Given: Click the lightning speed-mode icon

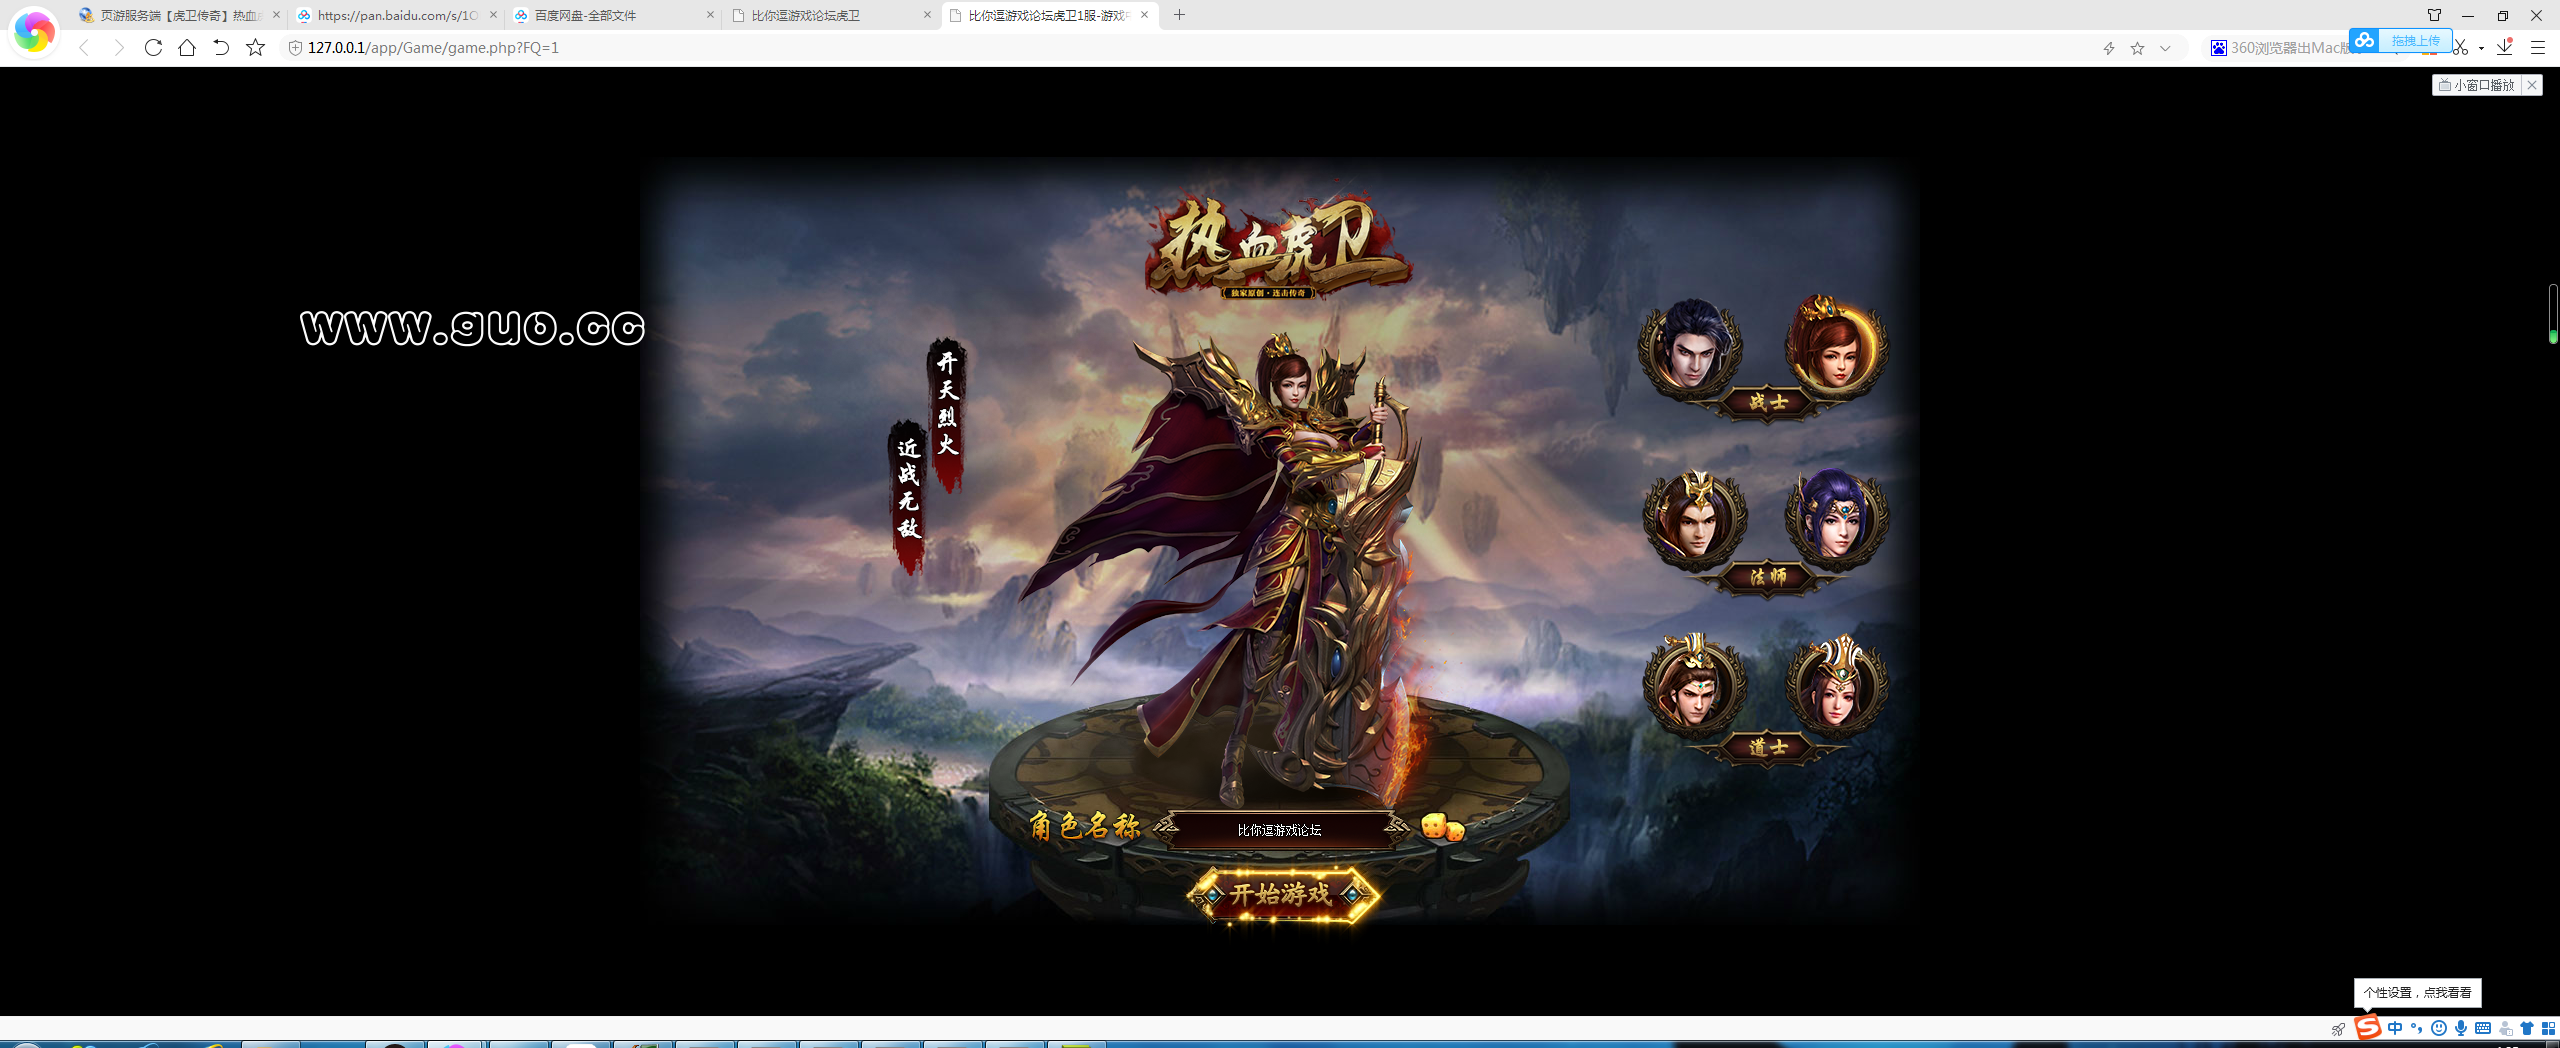Looking at the screenshot, I should click(2108, 48).
